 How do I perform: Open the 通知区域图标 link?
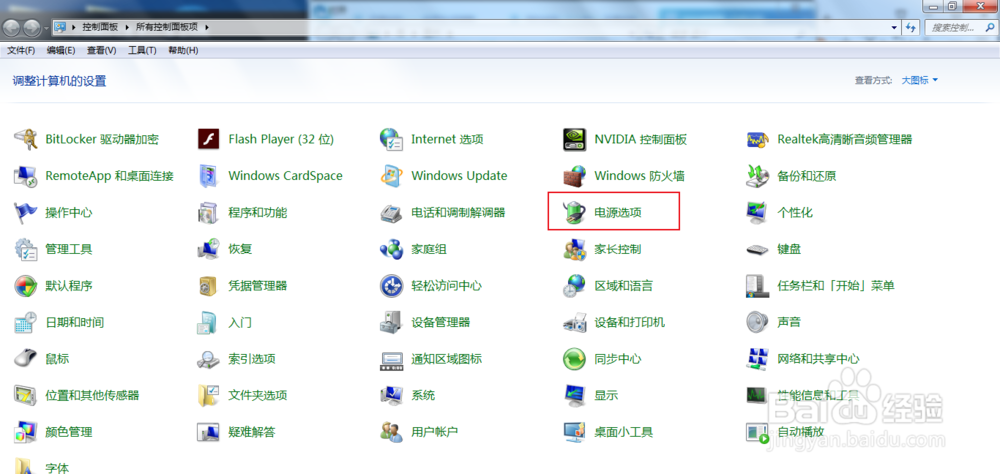446,359
